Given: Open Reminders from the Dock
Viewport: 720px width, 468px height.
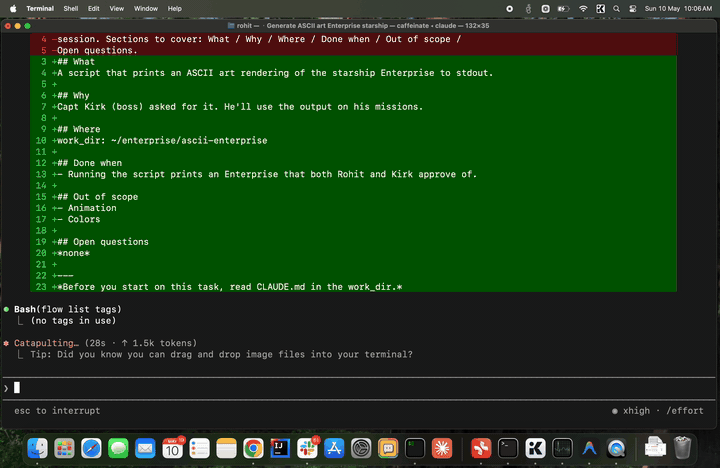Looking at the screenshot, I should (x=199, y=448).
